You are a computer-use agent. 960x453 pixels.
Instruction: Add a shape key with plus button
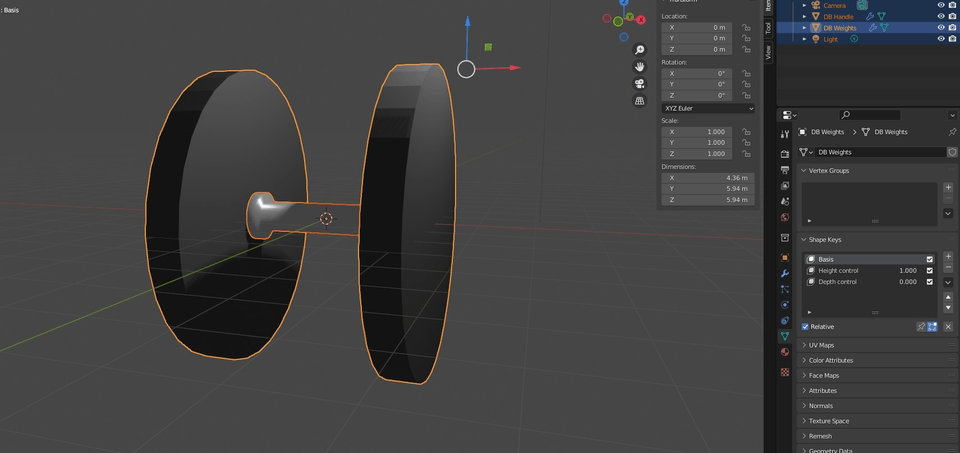(948, 257)
